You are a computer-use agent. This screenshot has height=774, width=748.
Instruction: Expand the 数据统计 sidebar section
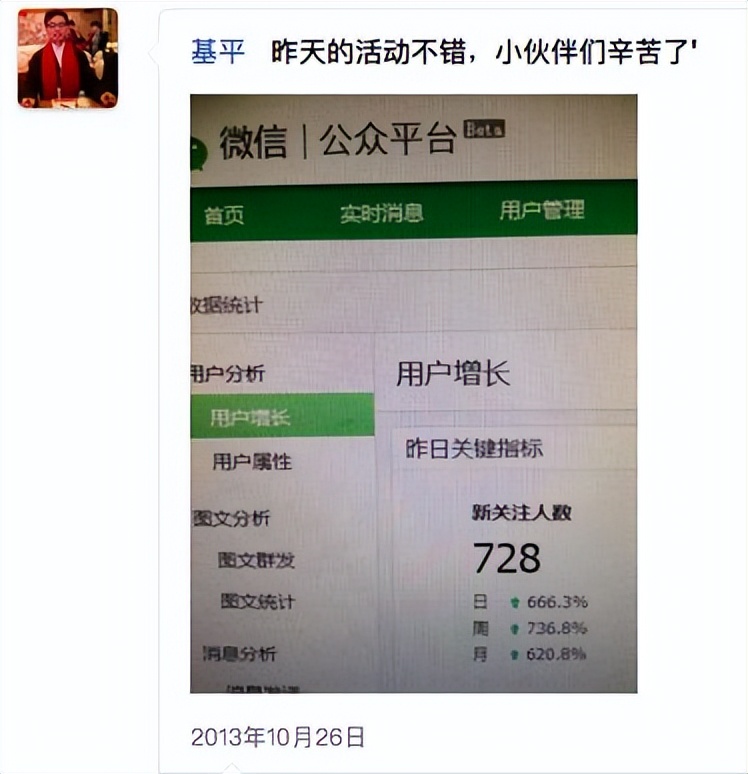(x=226, y=305)
